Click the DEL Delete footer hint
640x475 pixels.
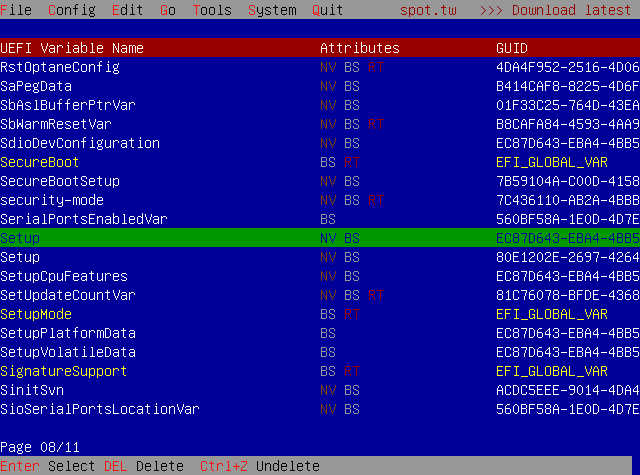tap(144, 466)
